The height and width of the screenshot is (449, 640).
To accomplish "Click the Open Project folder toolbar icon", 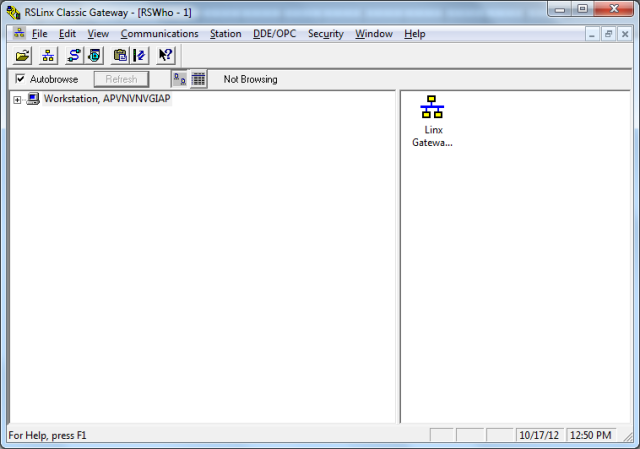I will click(x=22, y=55).
